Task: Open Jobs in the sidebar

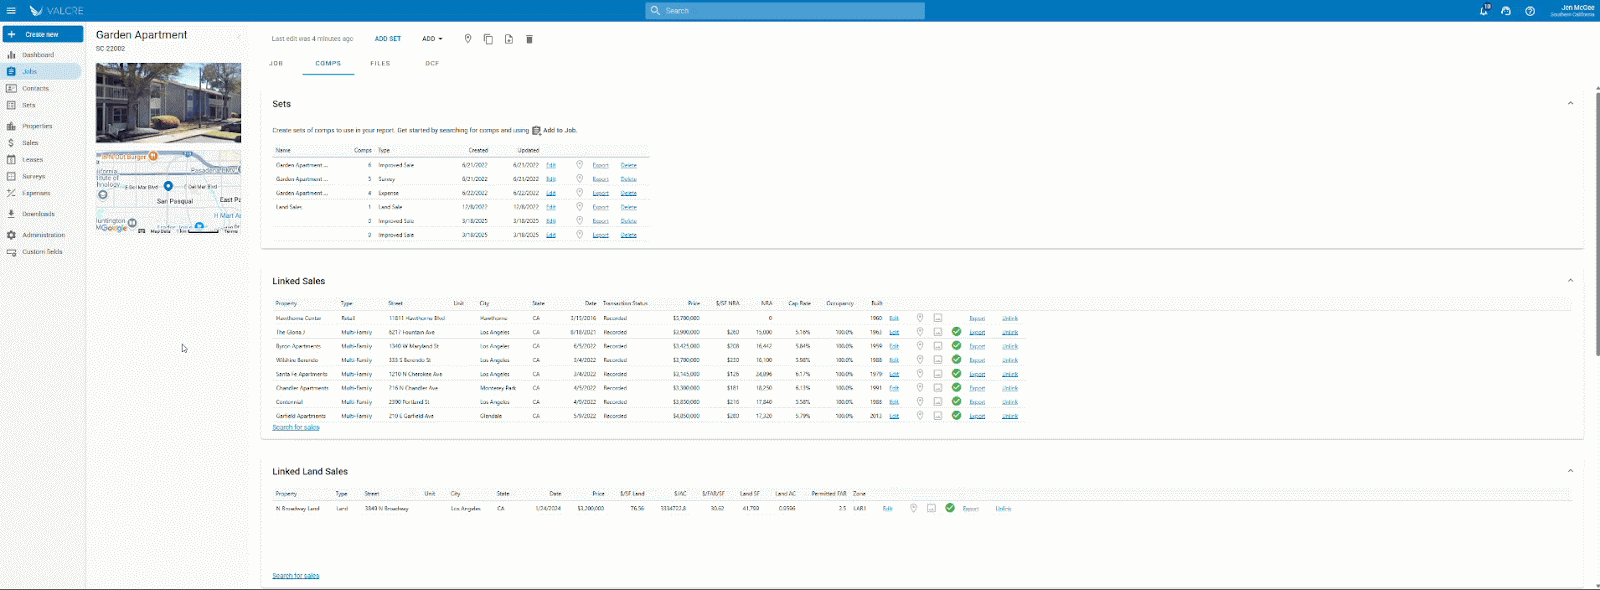Action: 42,72
